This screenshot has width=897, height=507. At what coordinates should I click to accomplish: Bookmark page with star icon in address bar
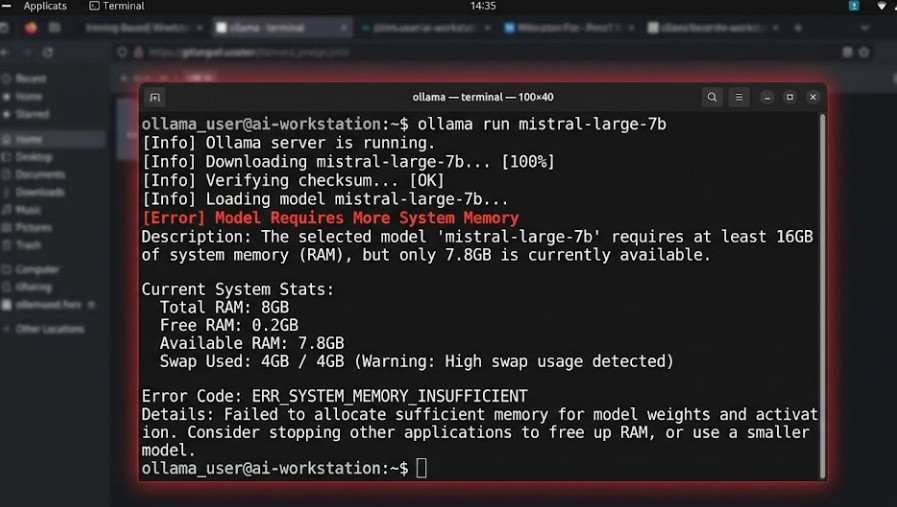864,53
